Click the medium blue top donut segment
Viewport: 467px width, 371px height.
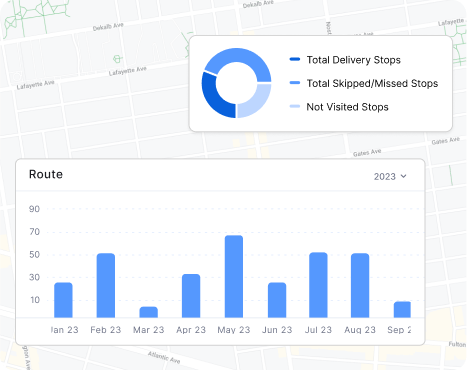pos(240,56)
